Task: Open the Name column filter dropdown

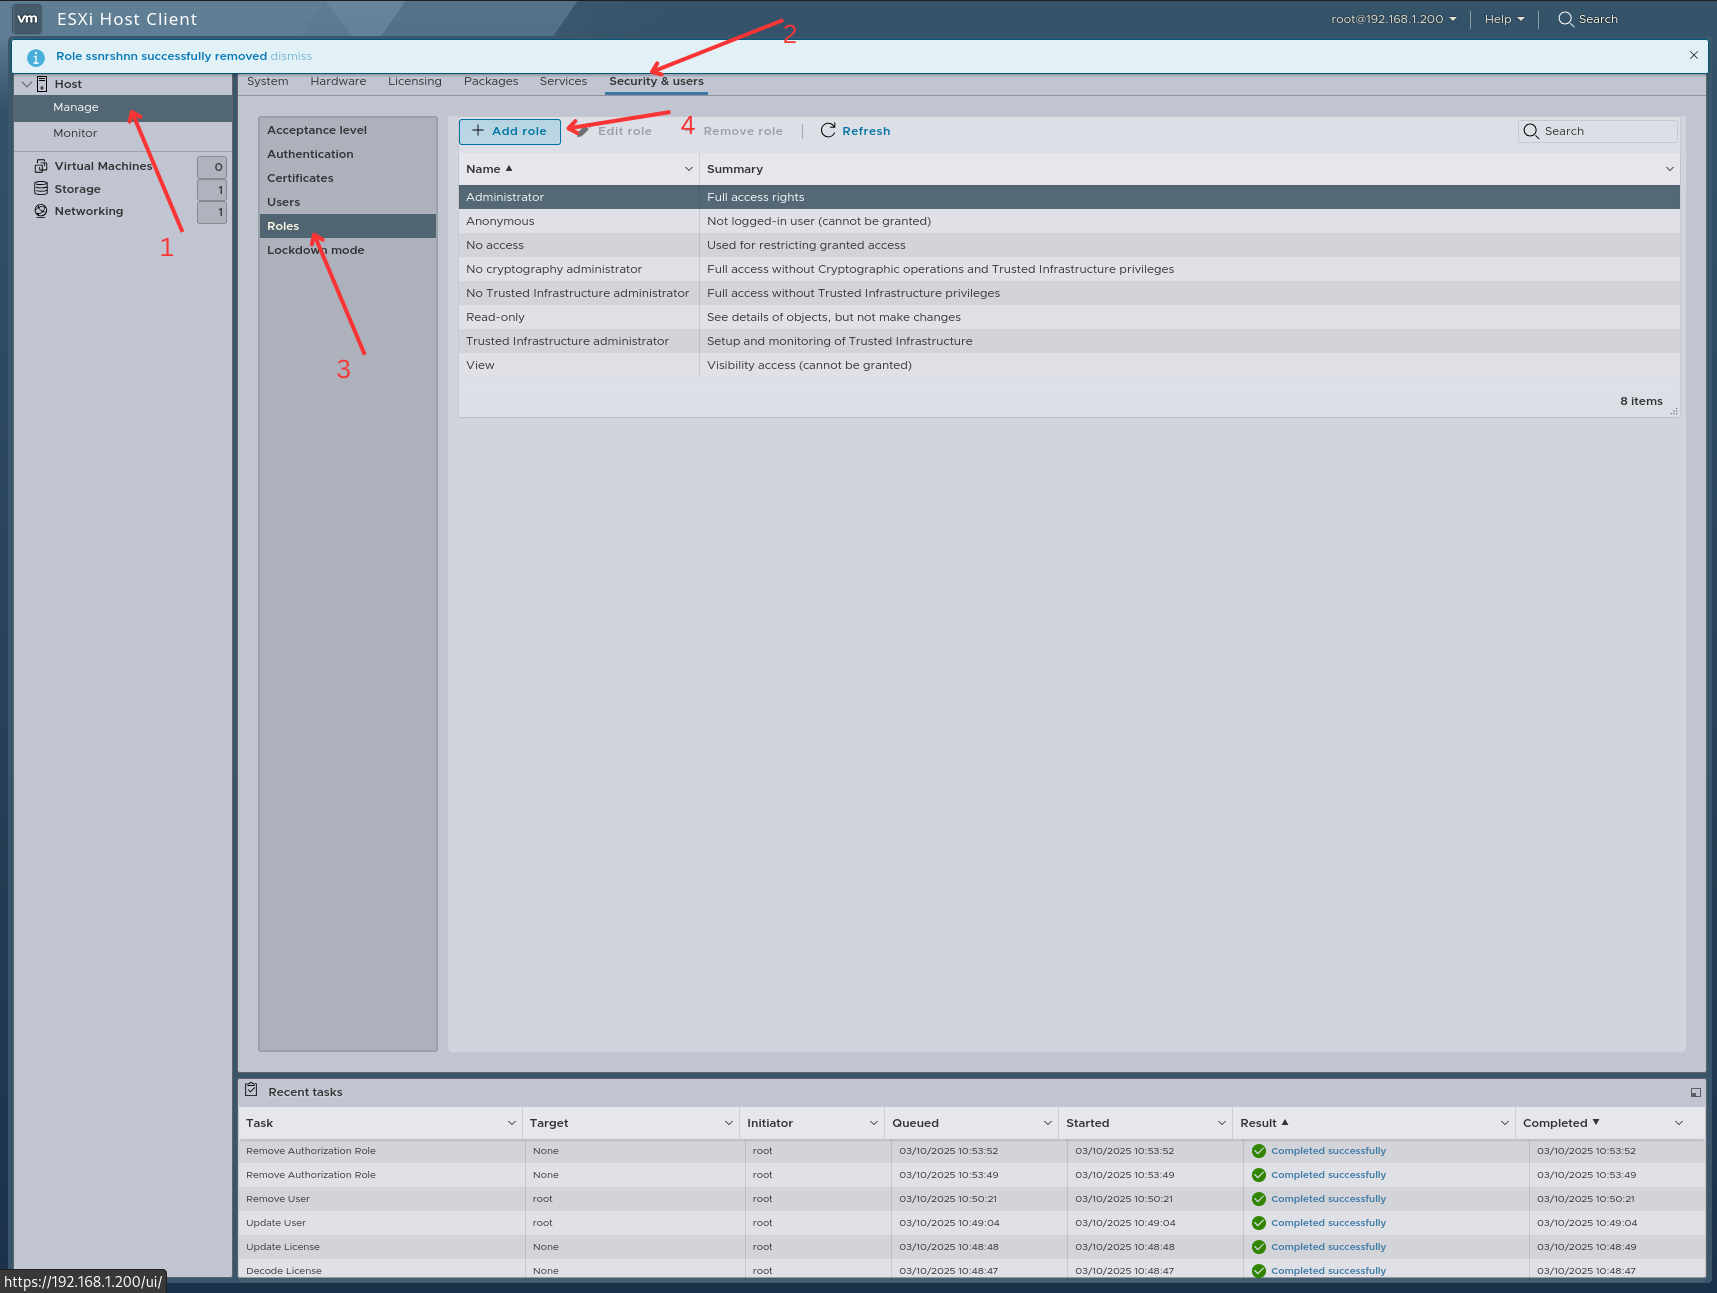Action: tap(688, 168)
